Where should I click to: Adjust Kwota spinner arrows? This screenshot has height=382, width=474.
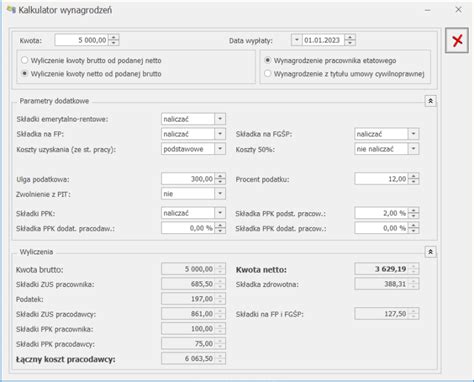114,40
